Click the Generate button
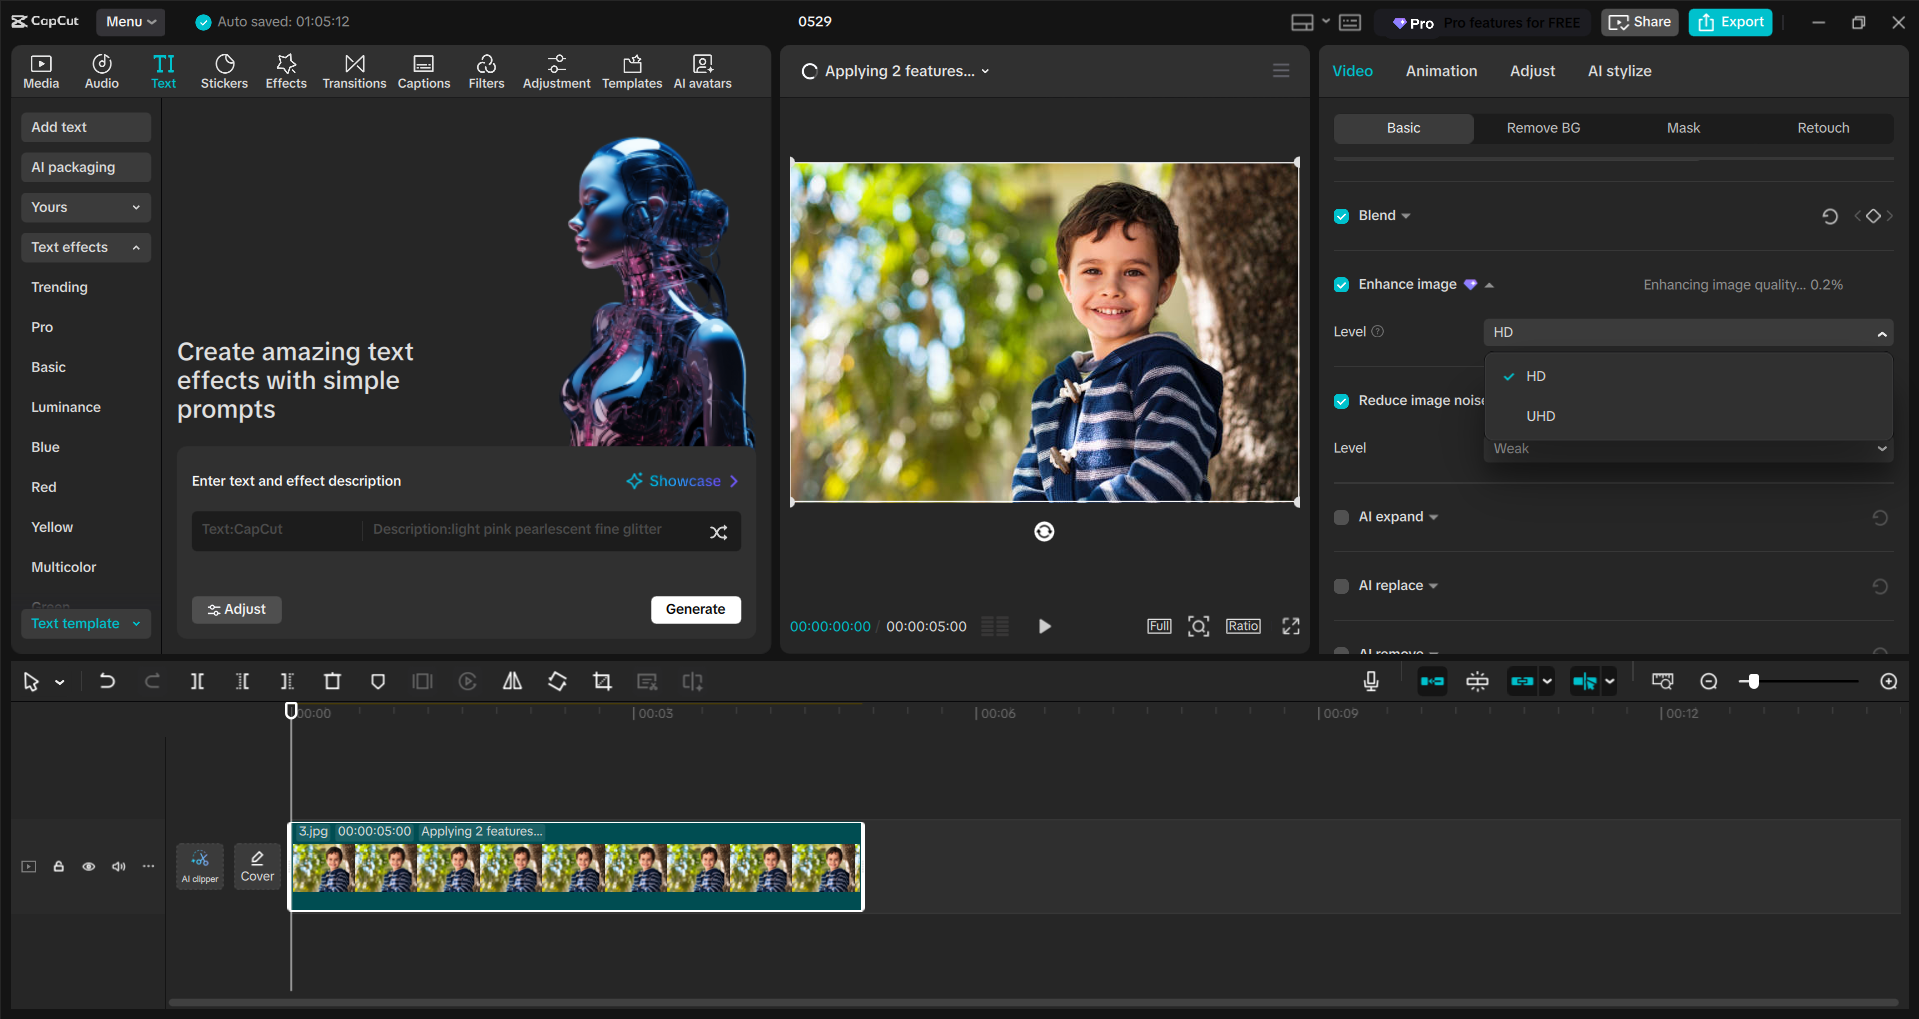Viewport: 1919px width, 1019px height. pos(695,609)
